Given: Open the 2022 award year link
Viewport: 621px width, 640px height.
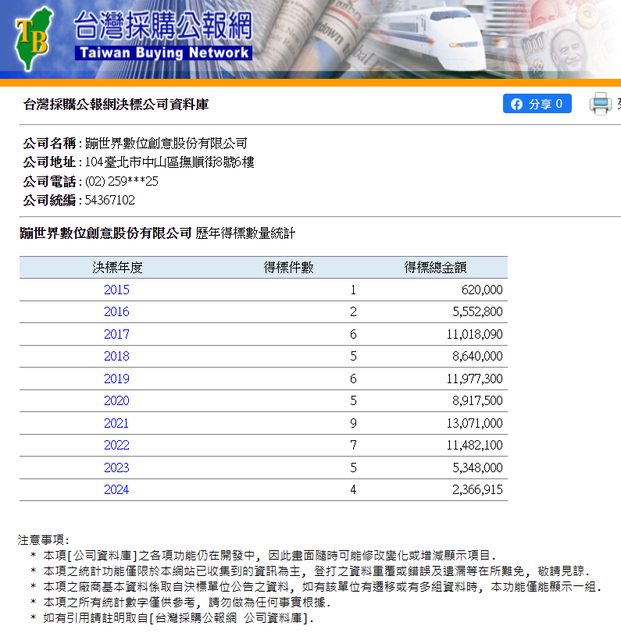Looking at the screenshot, I should tap(116, 445).
